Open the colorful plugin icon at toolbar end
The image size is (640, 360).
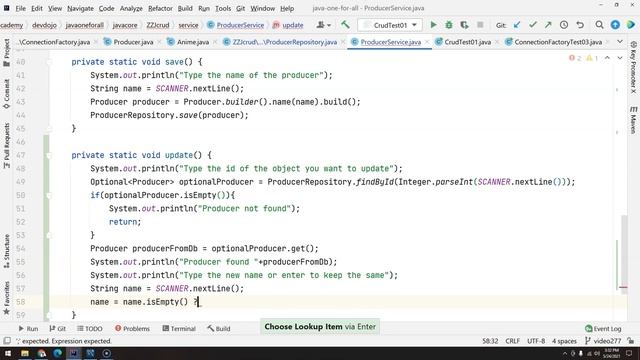tap(631, 25)
